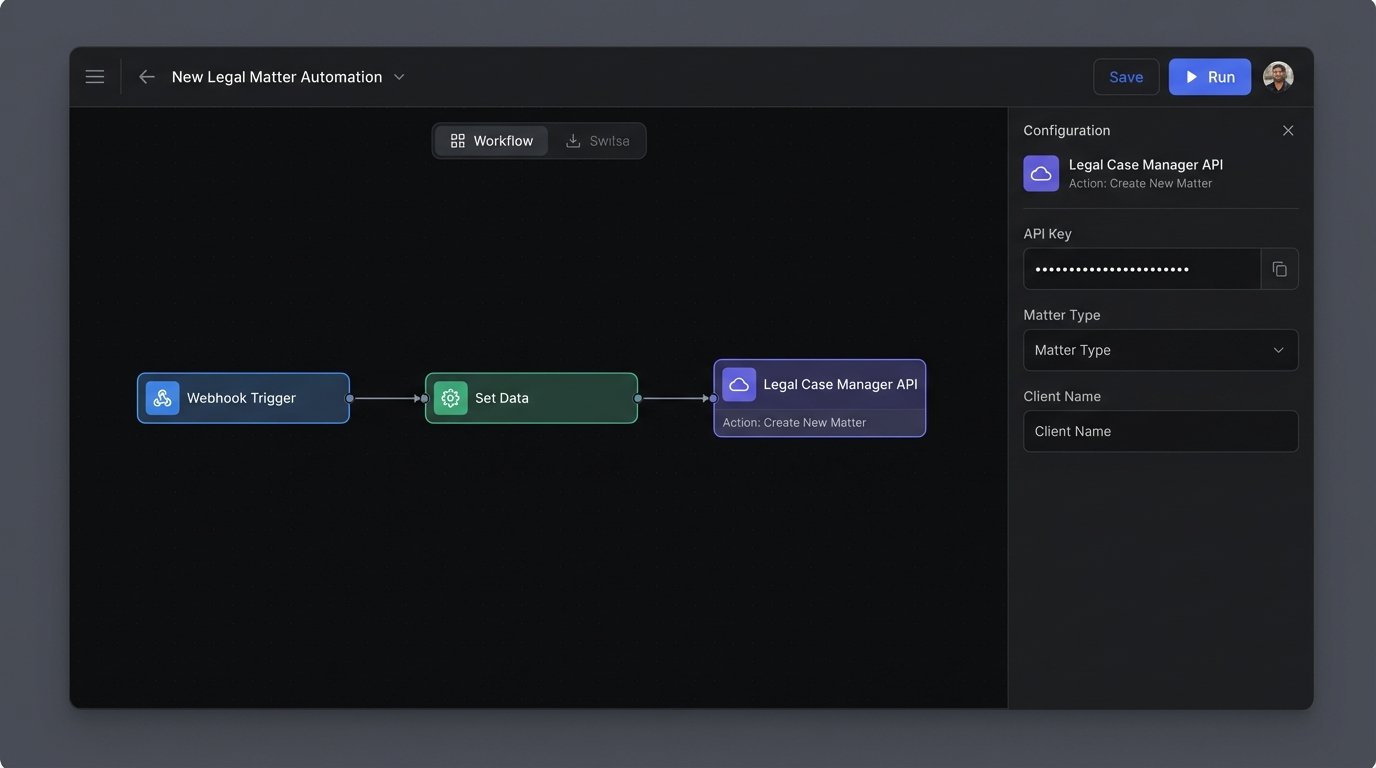
Task: Switch to the Workflow tab
Action: tap(491, 141)
